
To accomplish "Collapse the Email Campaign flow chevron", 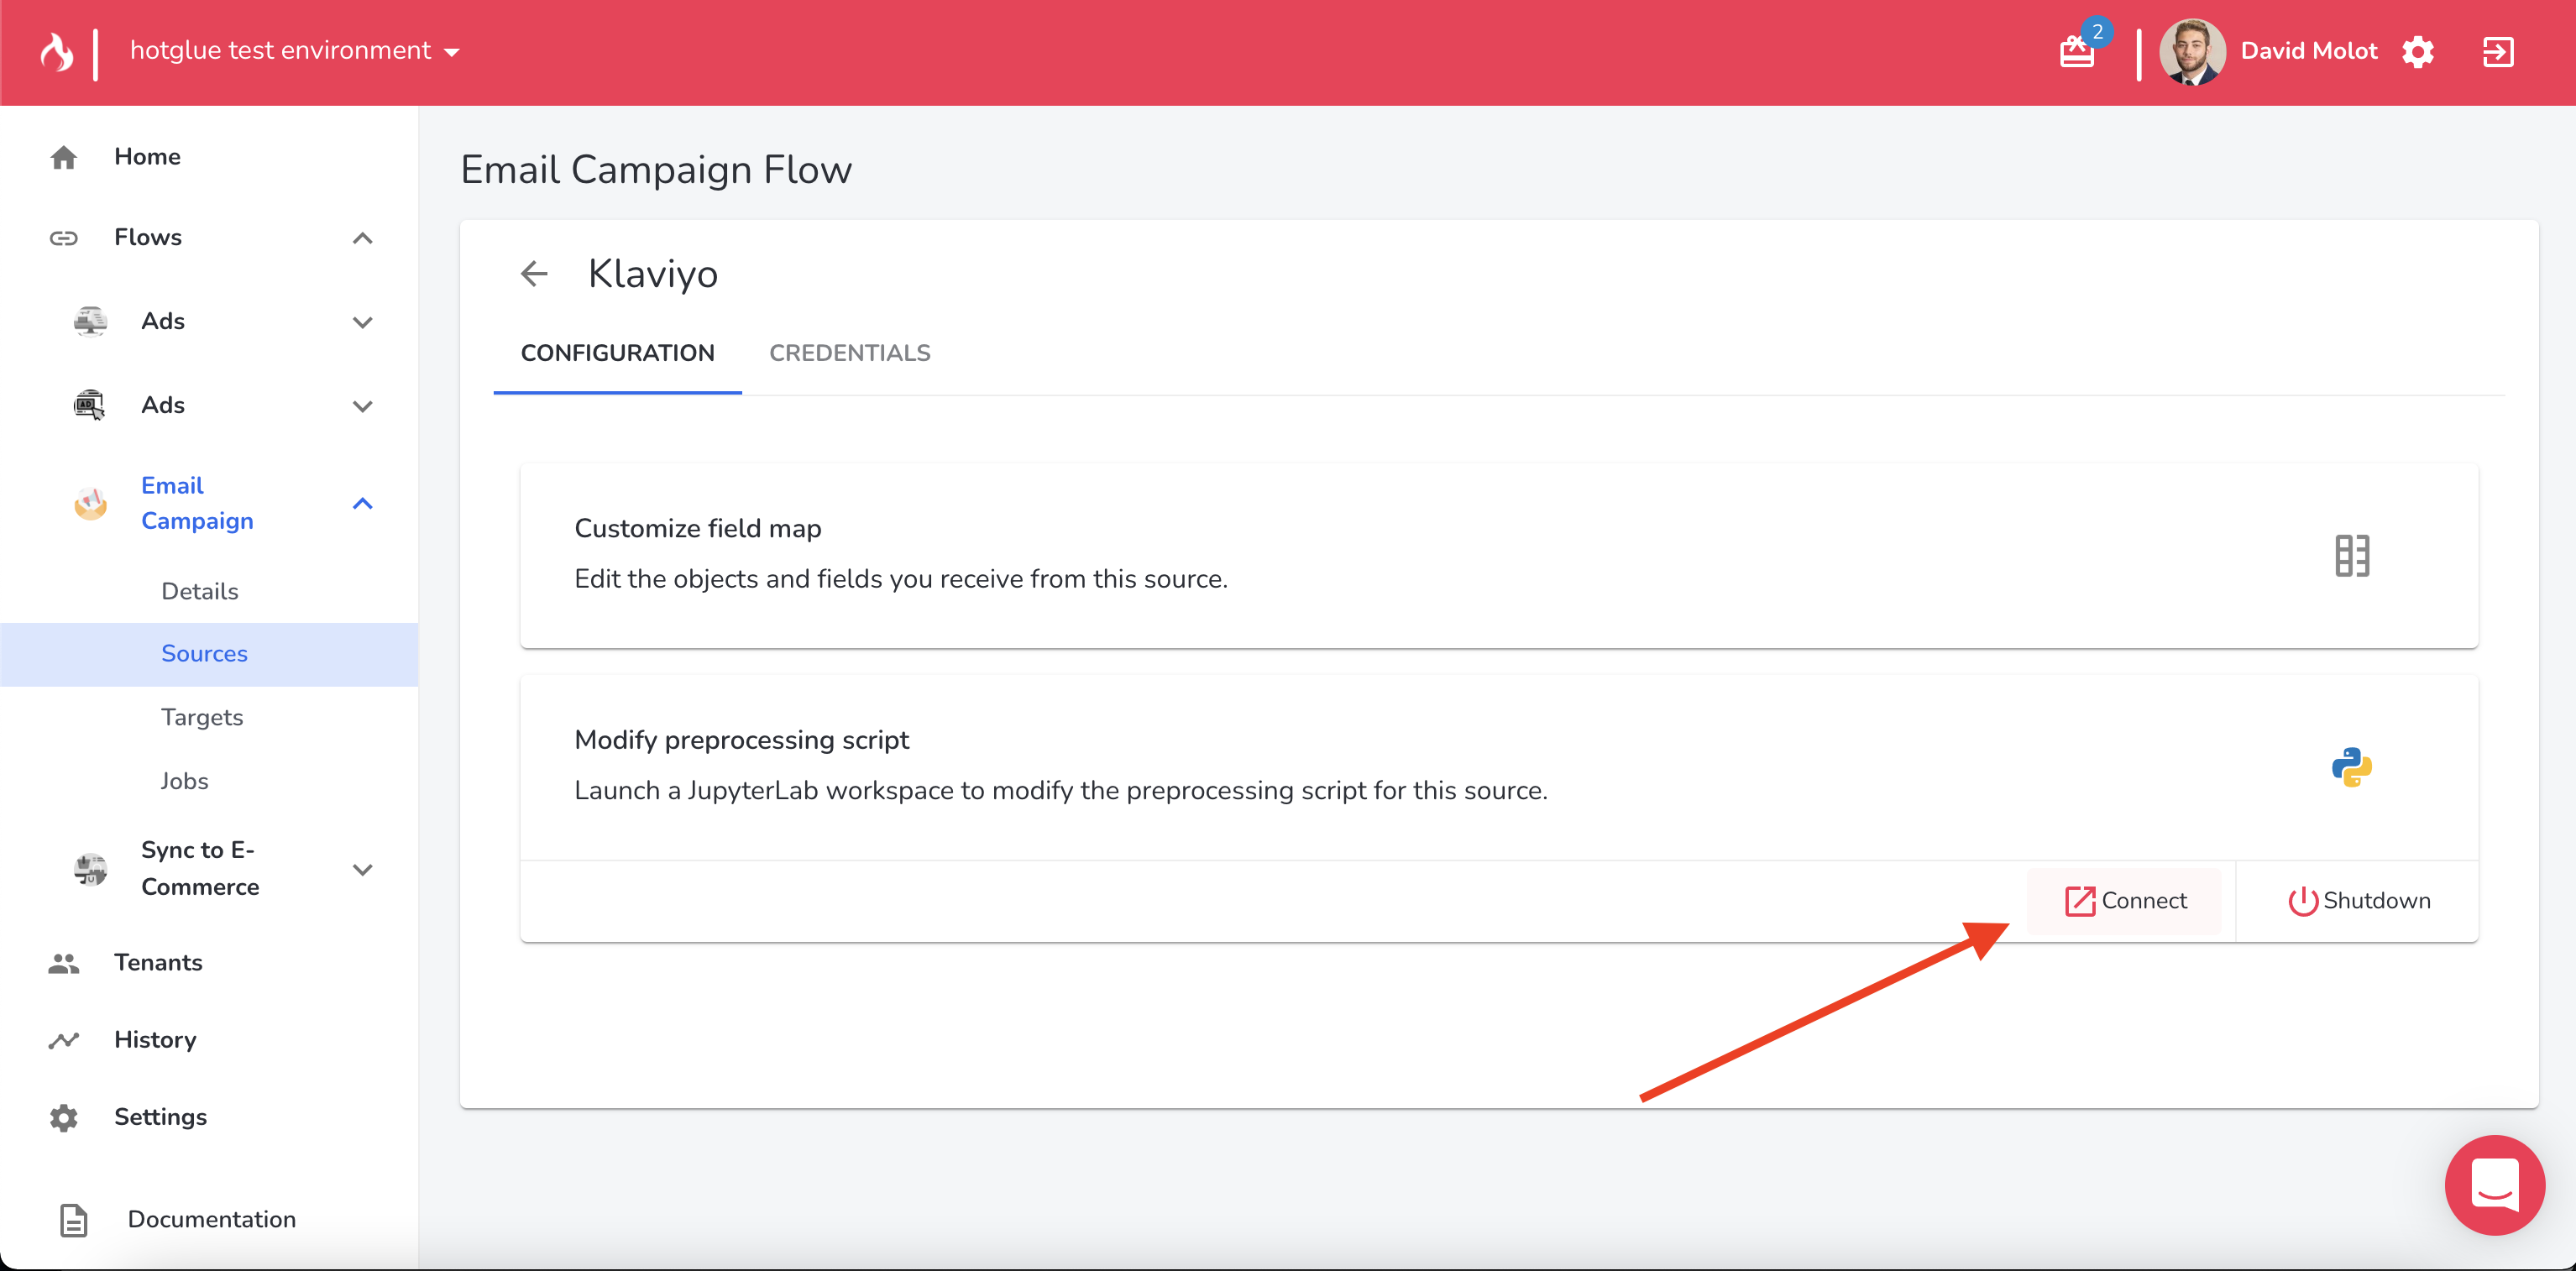I will pos(362,504).
